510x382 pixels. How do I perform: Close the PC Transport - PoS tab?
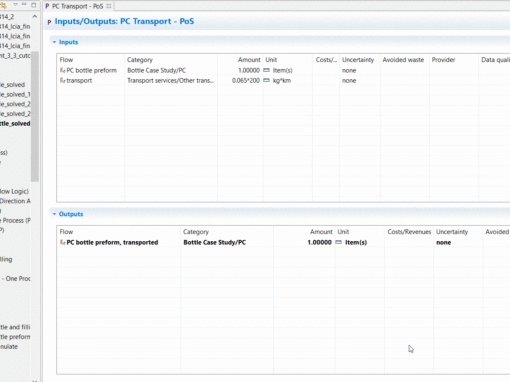(109, 6)
